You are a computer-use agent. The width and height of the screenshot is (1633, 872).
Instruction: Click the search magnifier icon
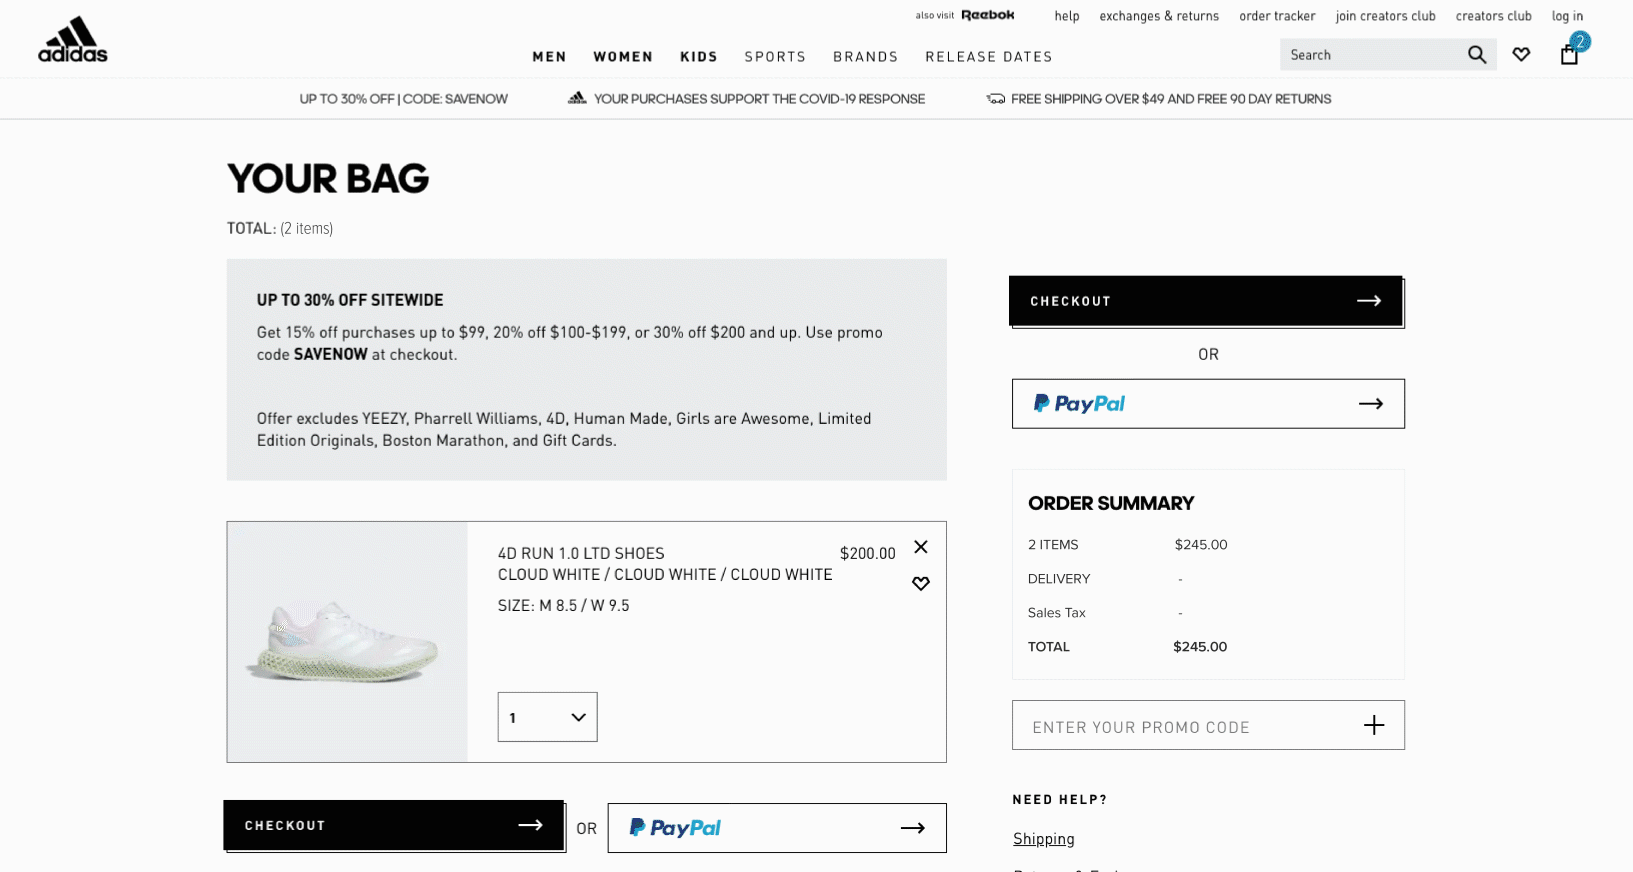point(1476,55)
